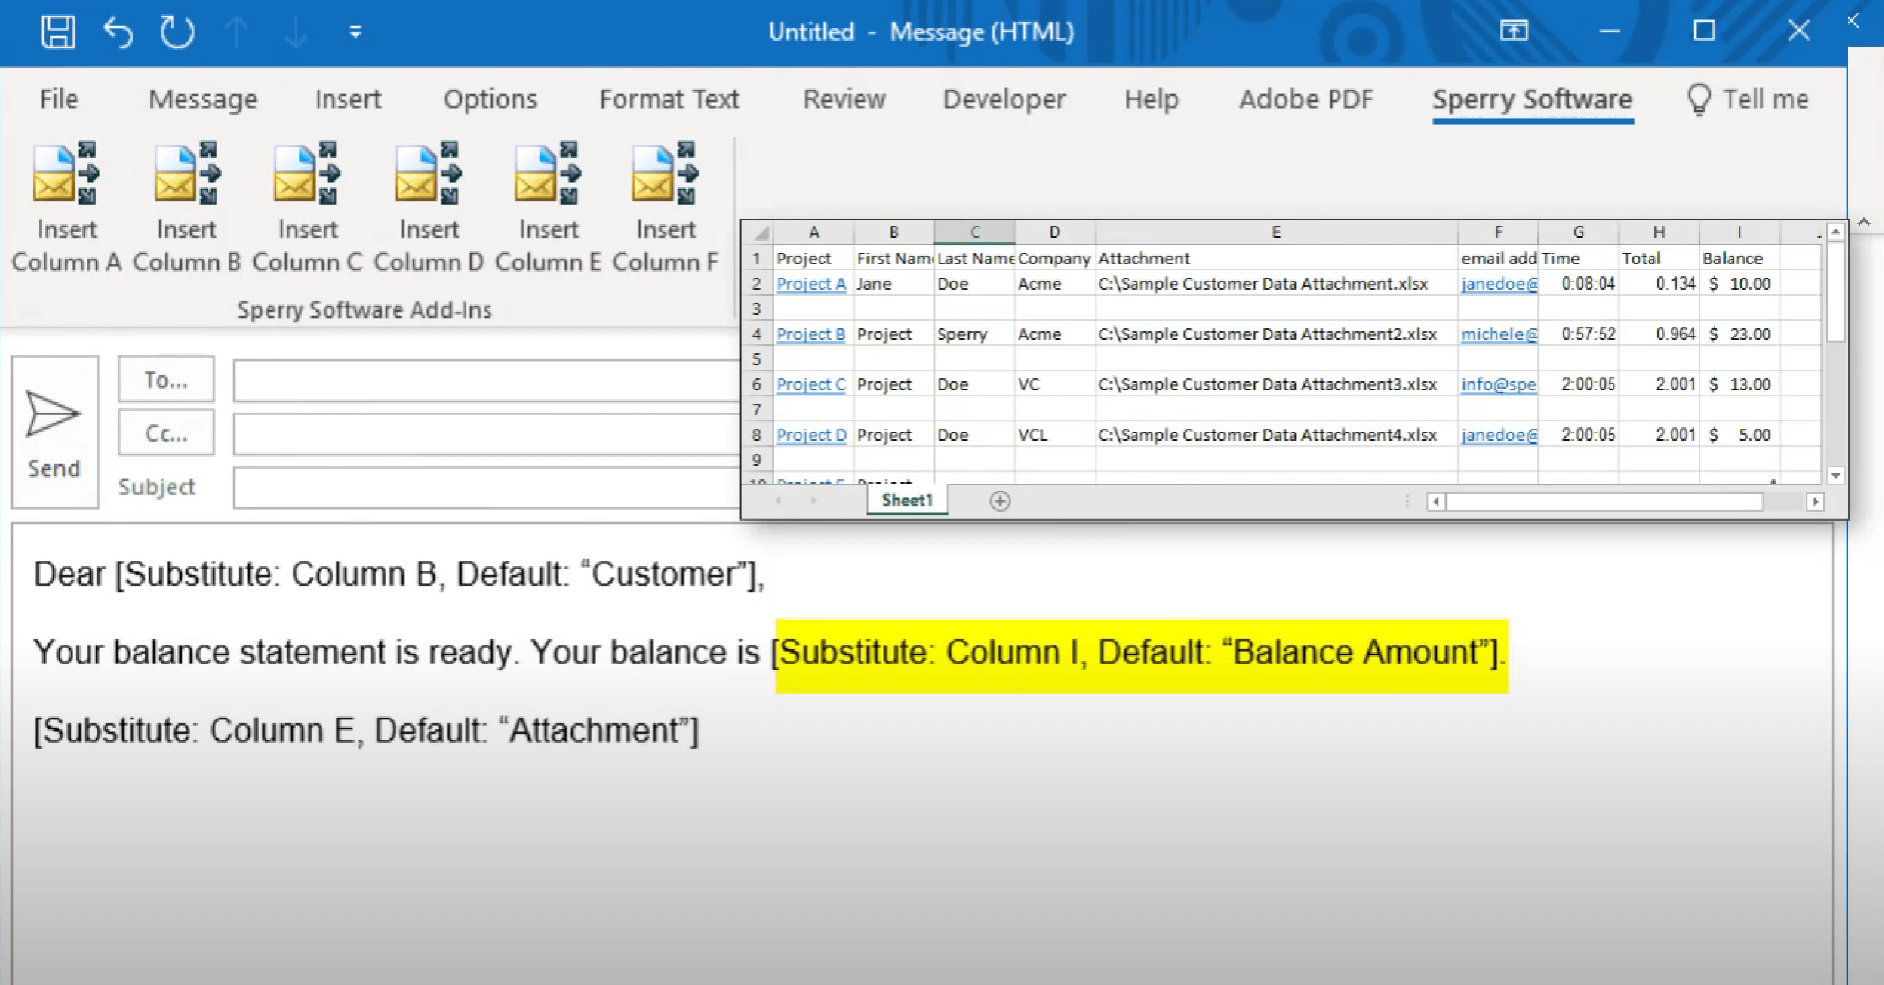Click the Undo icon

click(118, 33)
